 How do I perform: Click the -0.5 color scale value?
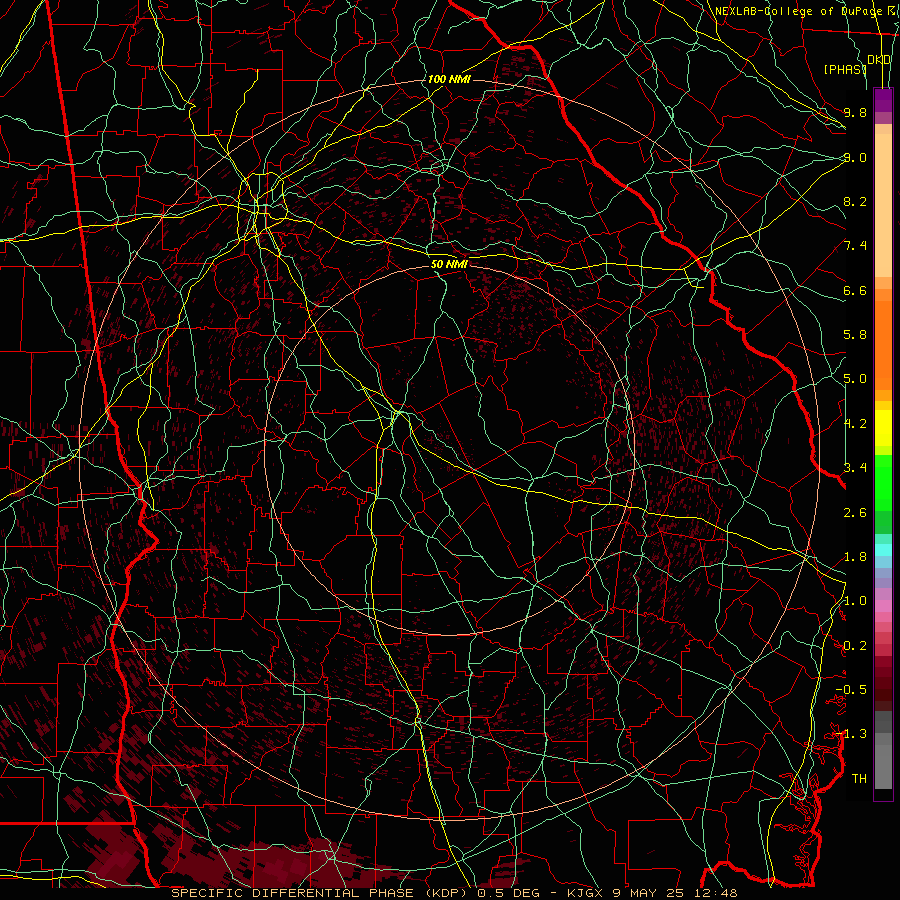851,690
